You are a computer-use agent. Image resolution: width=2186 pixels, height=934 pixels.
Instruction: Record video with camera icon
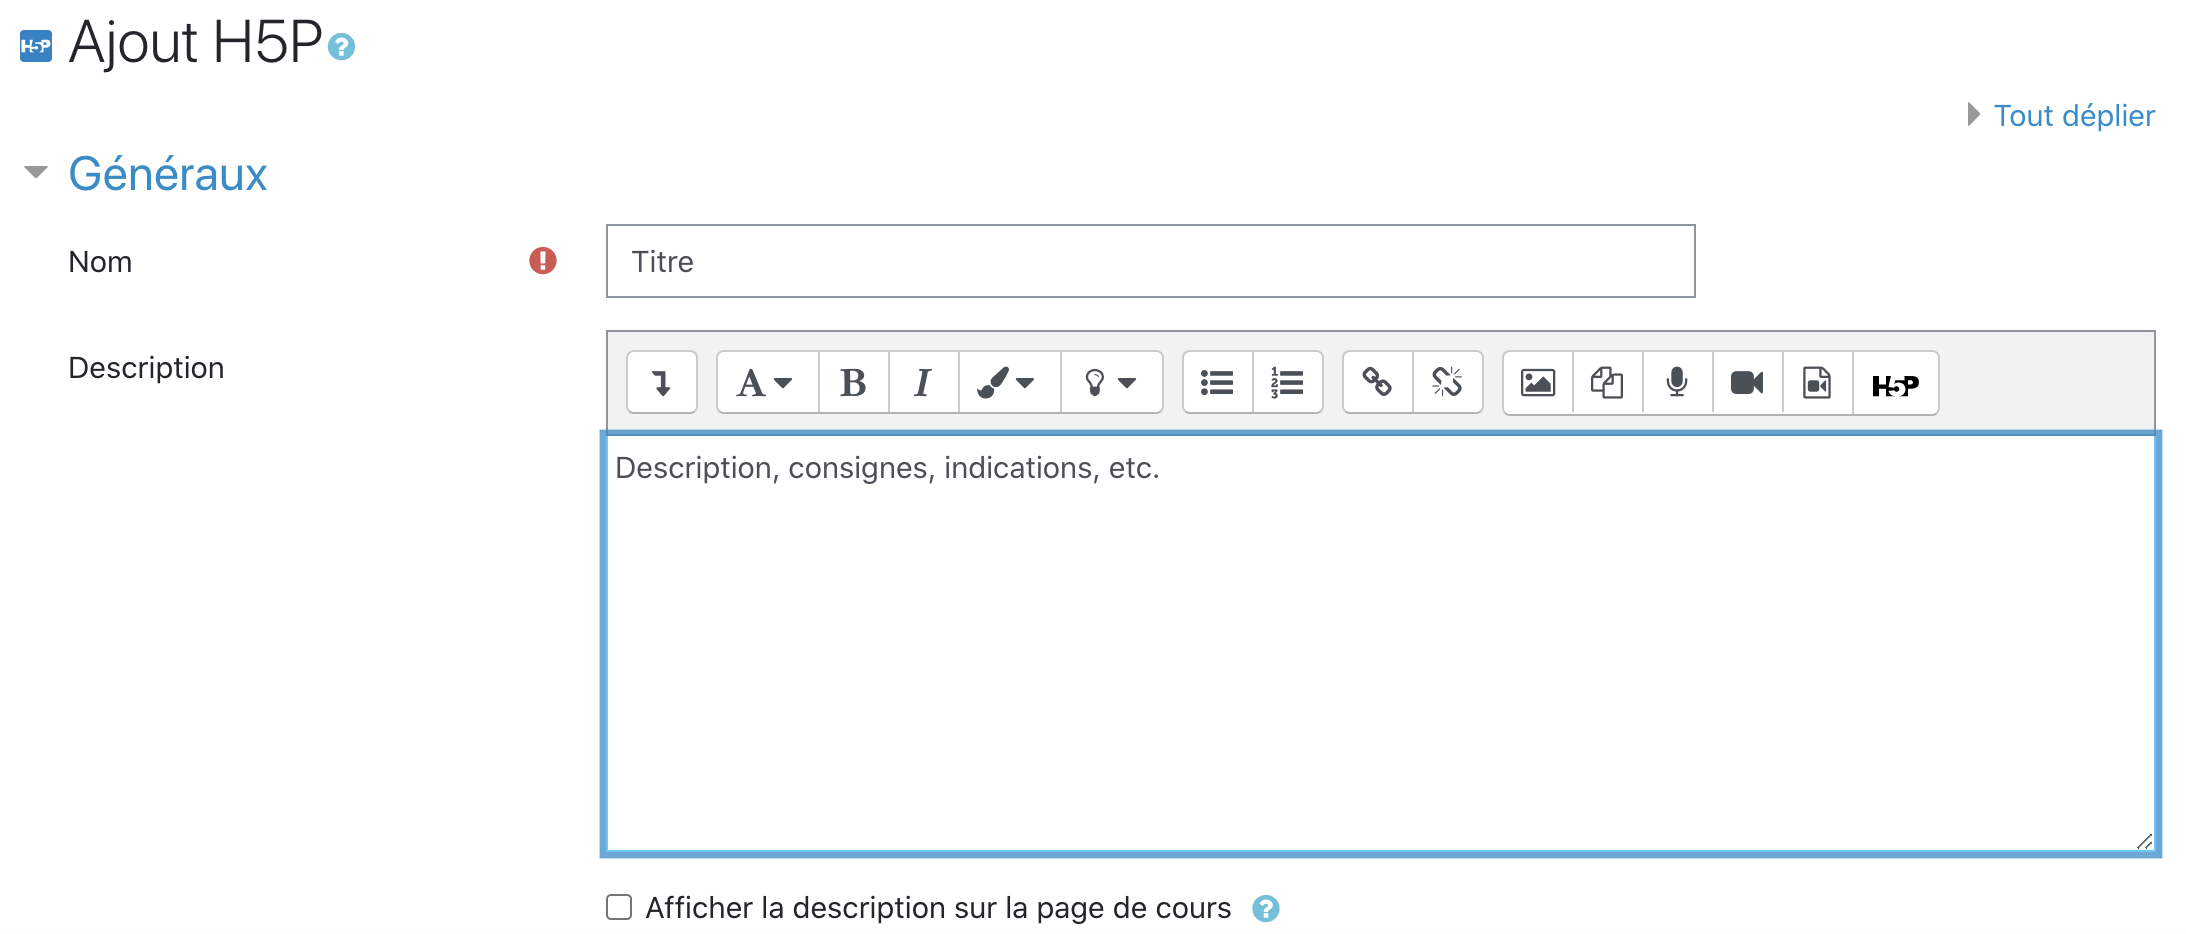pyautogui.click(x=1747, y=383)
